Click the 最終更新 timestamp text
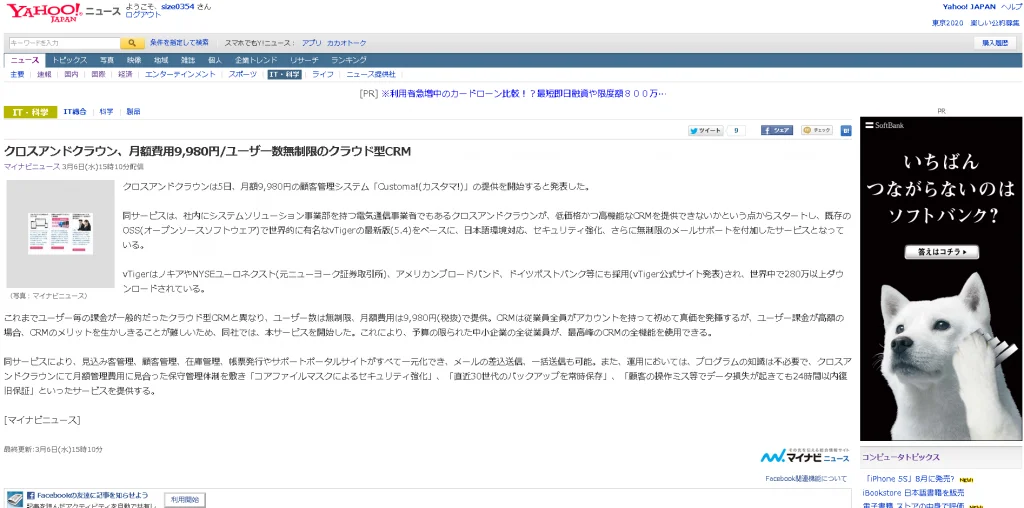The height and width of the screenshot is (508, 1024). click(x=53, y=449)
